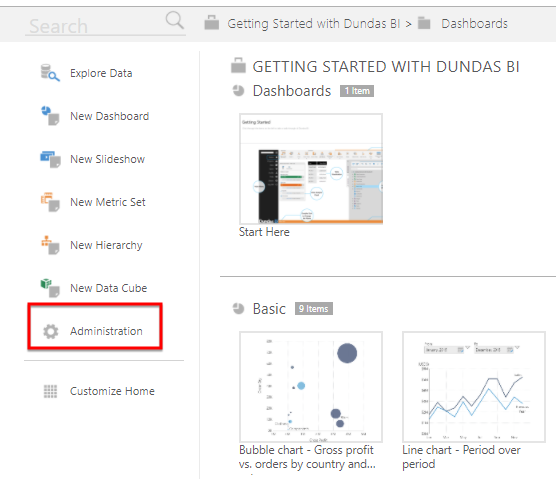
Task: Click the New Data Cube icon
Action: click(x=50, y=288)
